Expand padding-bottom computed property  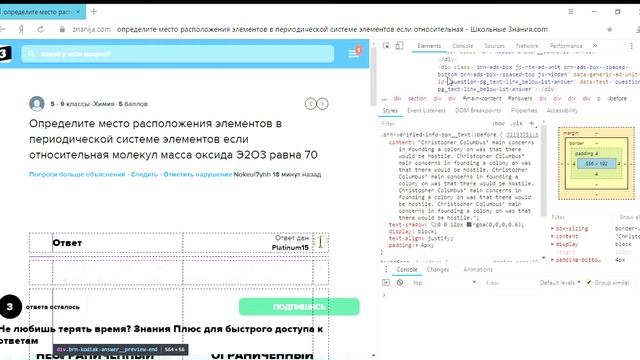click(x=553, y=260)
